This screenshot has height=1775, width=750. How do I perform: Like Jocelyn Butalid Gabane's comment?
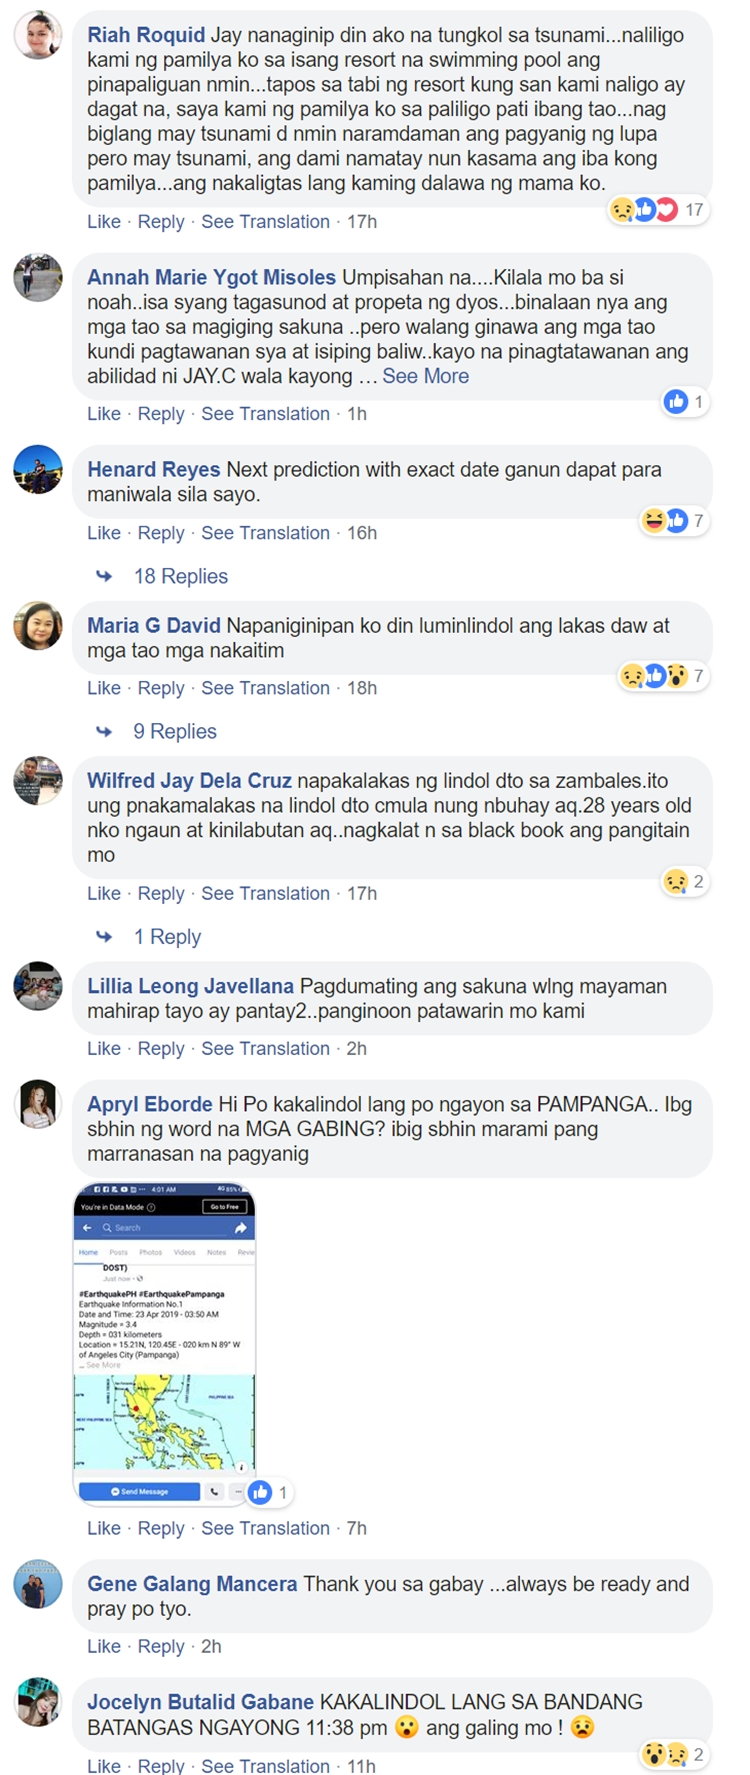(104, 1765)
